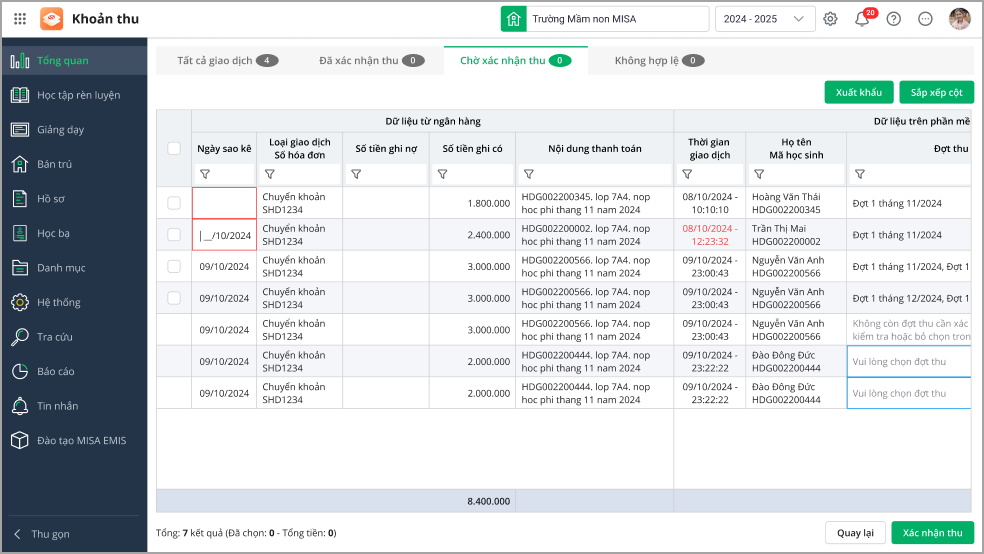Expand the 2024 - 2025 school year dropdown

(x=764, y=19)
